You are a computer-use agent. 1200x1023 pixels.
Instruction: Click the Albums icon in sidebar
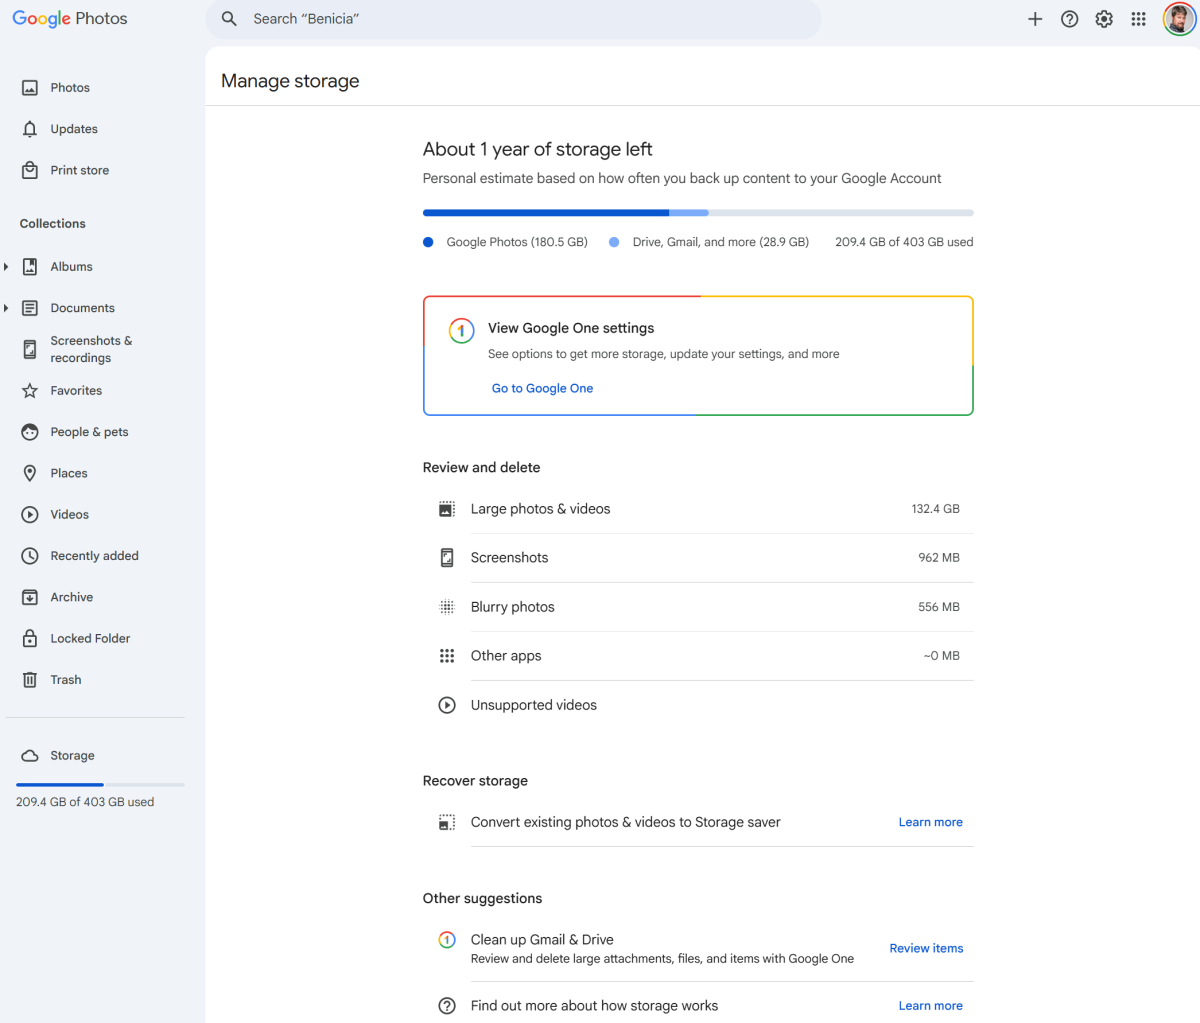30,267
